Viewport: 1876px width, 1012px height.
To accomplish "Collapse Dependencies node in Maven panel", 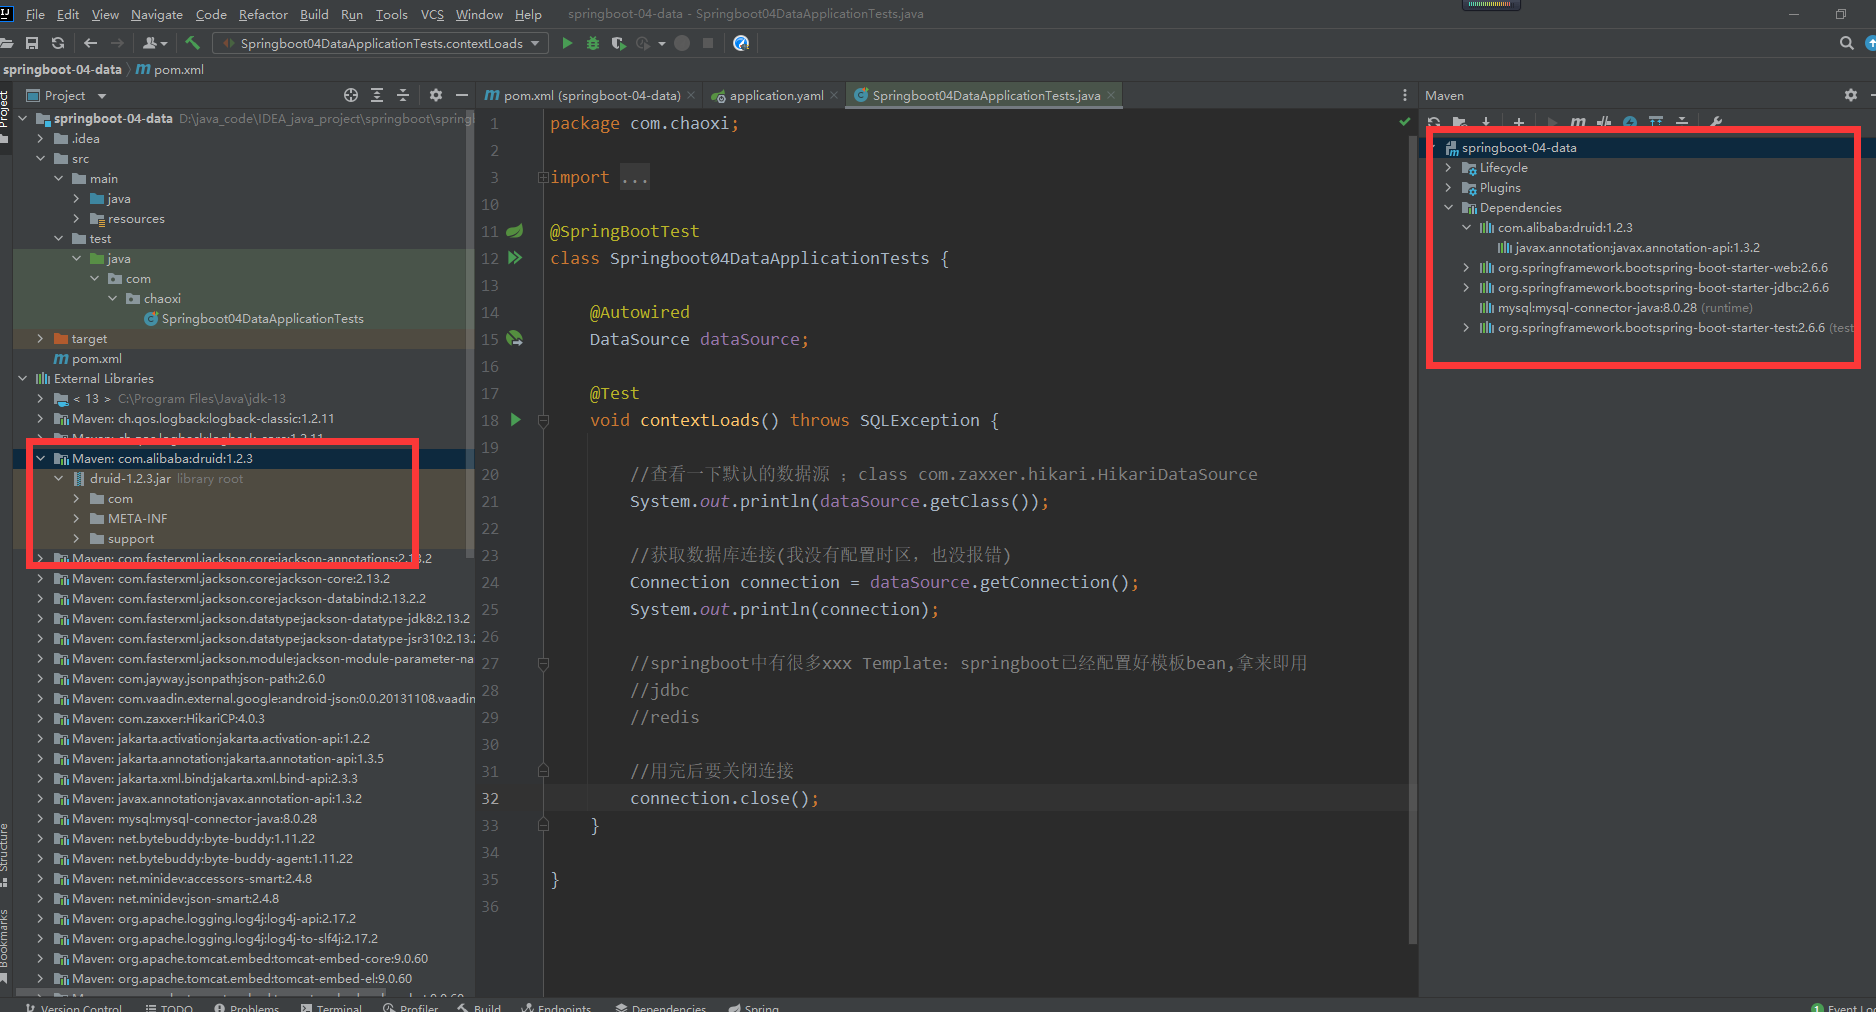I will [1448, 207].
